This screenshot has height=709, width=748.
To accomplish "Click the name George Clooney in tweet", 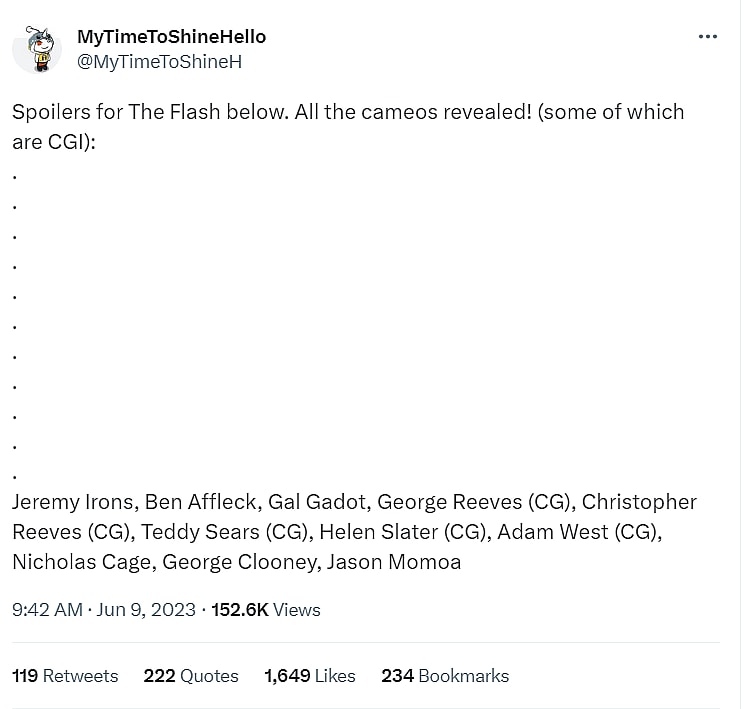I will [240, 562].
